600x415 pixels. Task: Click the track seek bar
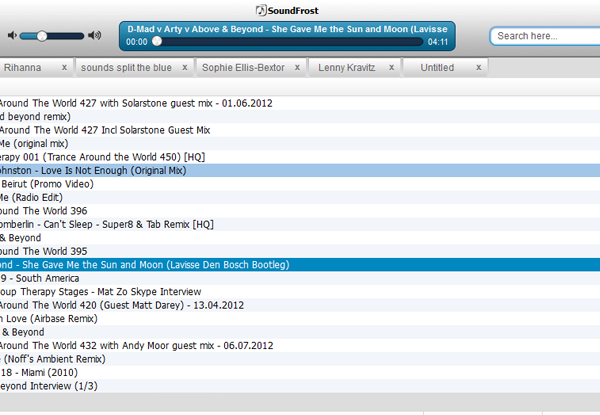click(x=287, y=41)
